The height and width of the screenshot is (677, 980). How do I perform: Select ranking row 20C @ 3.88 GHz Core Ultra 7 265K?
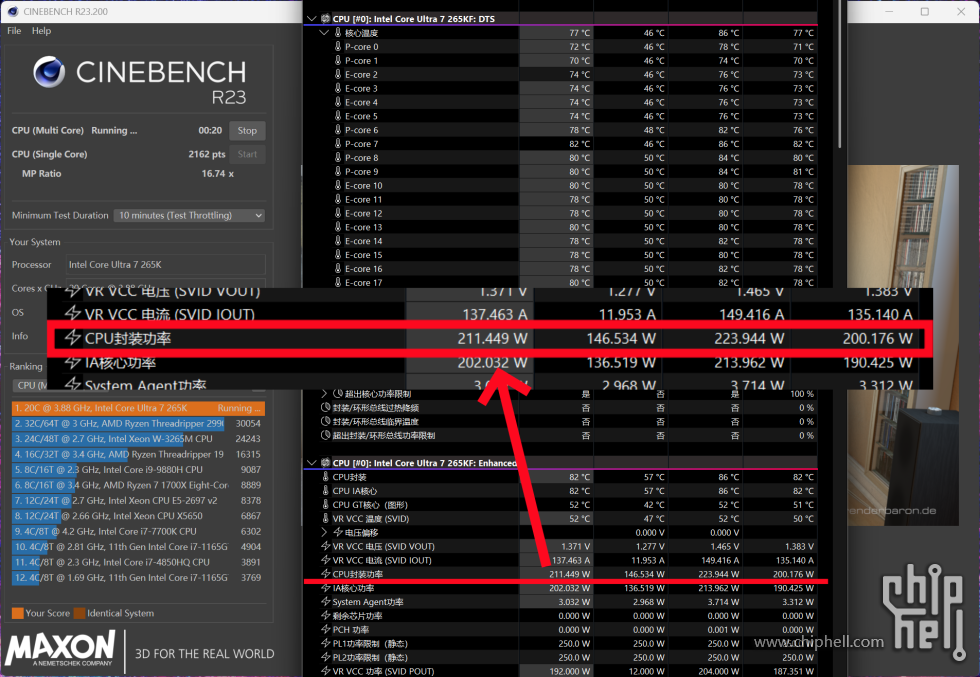(138, 408)
